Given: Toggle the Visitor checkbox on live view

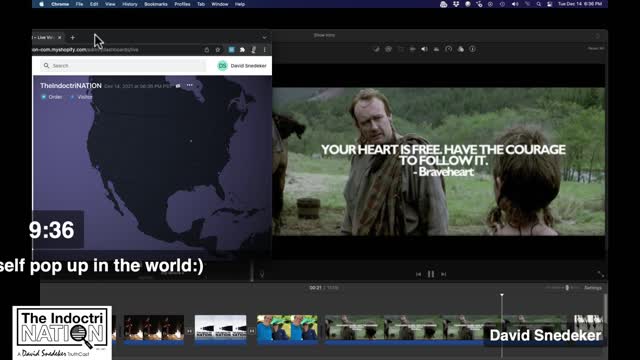Looking at the screenshot, I should tap(73, 97).
